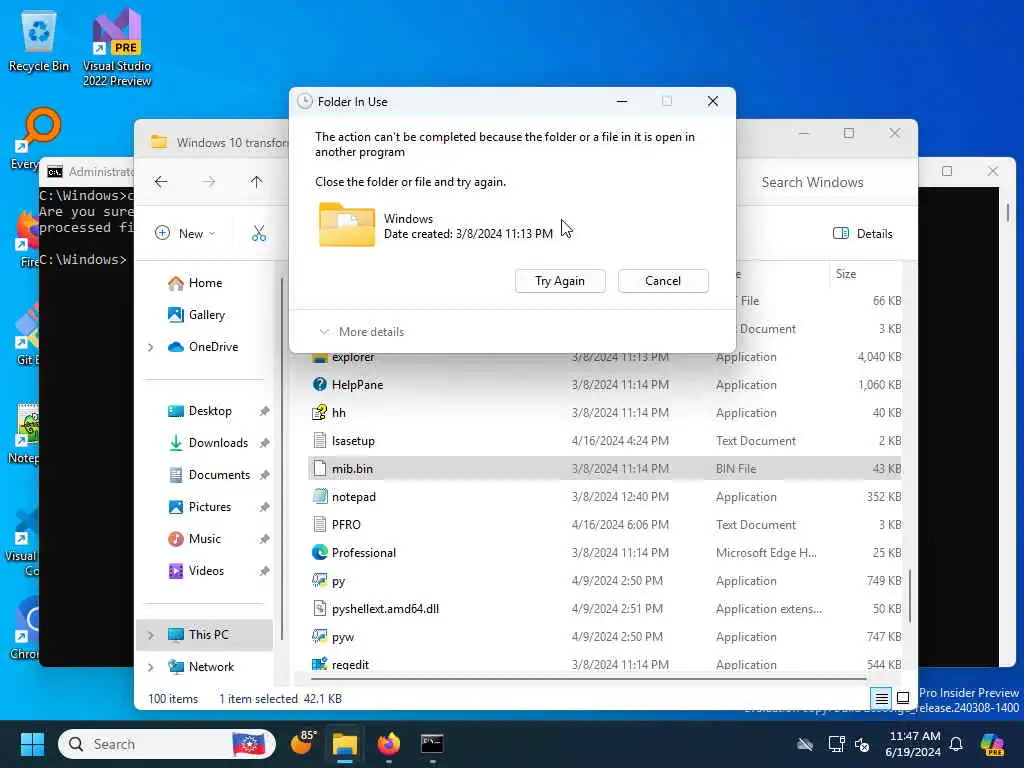Viewport: 1024px width, 768px height.
Task: Click the Cut scissors icon
Action: (259, 233)
